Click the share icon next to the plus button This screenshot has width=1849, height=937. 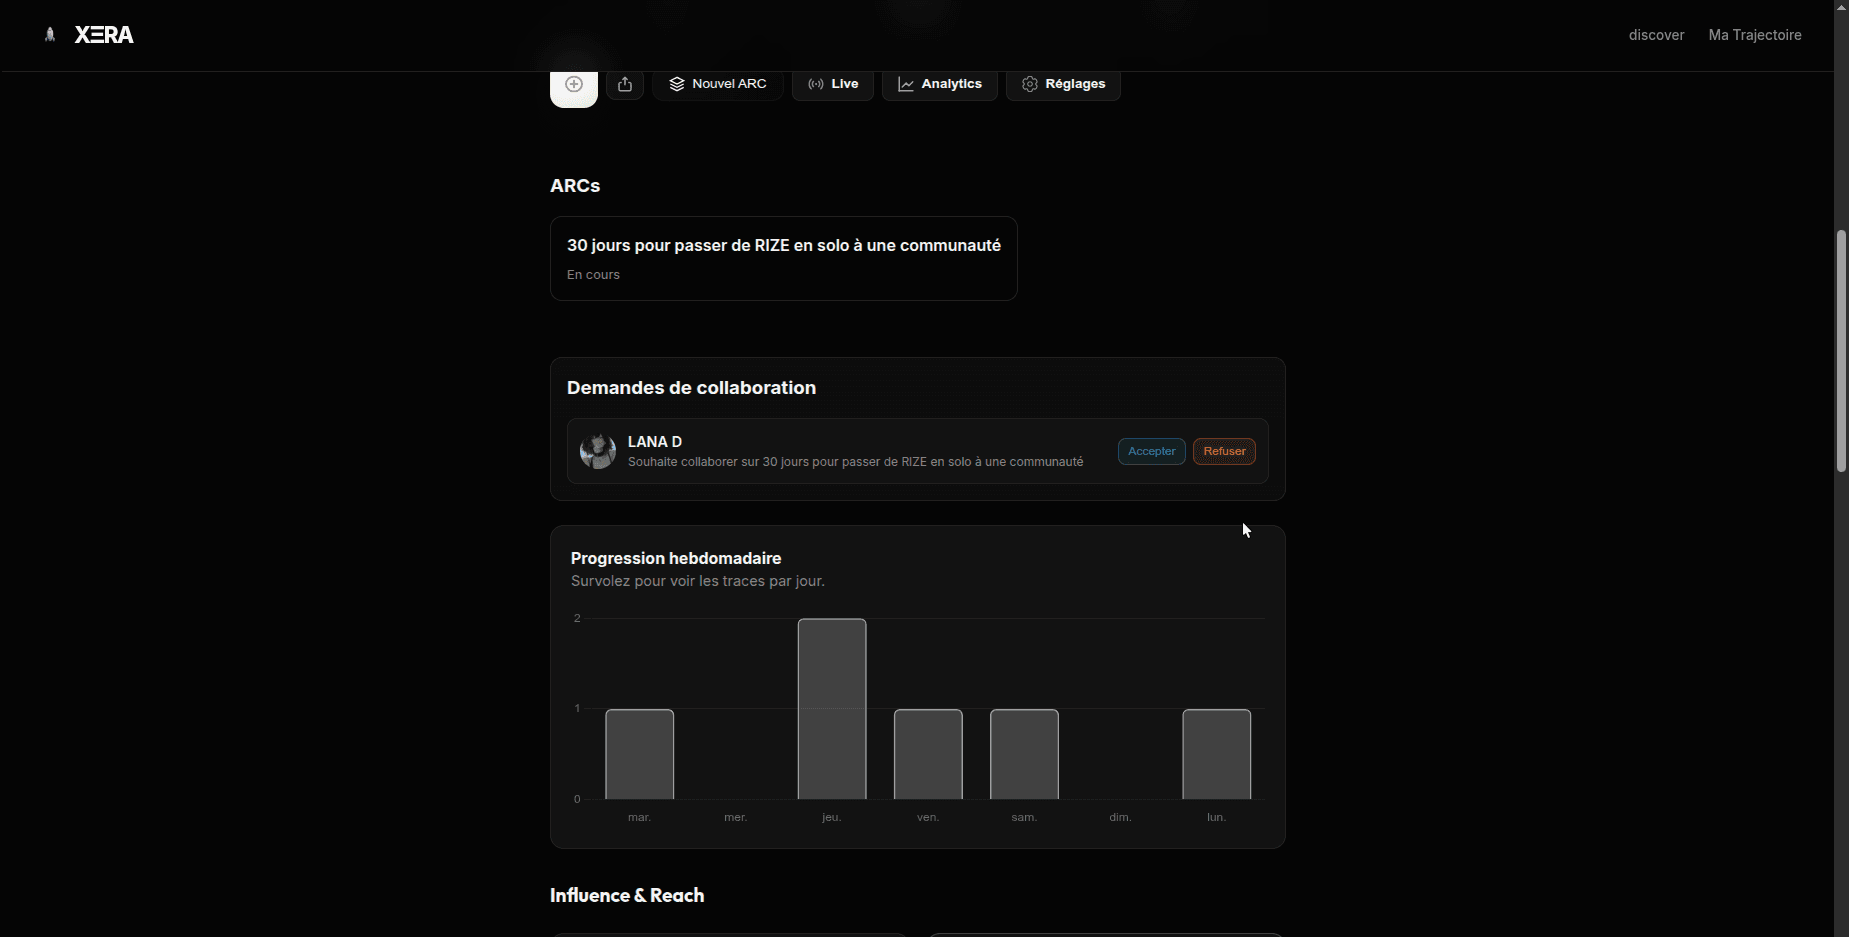click(625, 84)
